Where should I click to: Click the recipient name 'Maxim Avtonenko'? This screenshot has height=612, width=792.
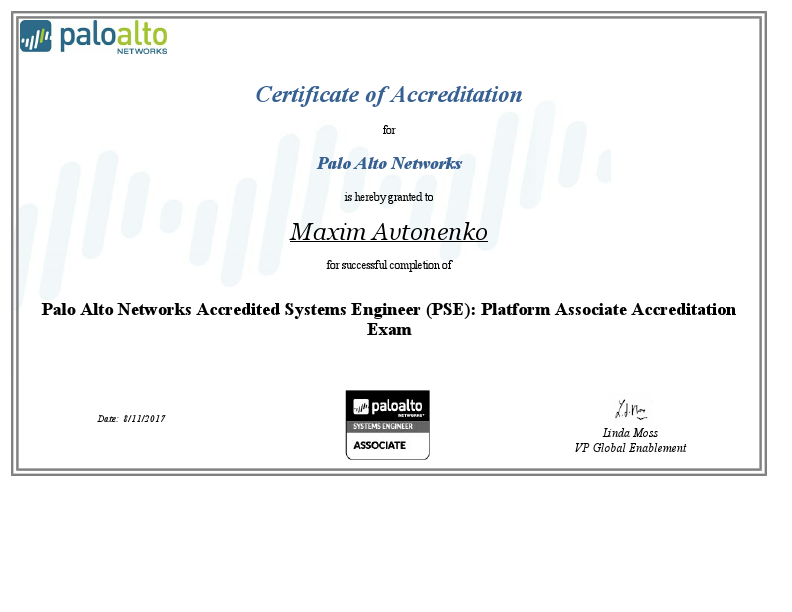click(x=388, y=232)
